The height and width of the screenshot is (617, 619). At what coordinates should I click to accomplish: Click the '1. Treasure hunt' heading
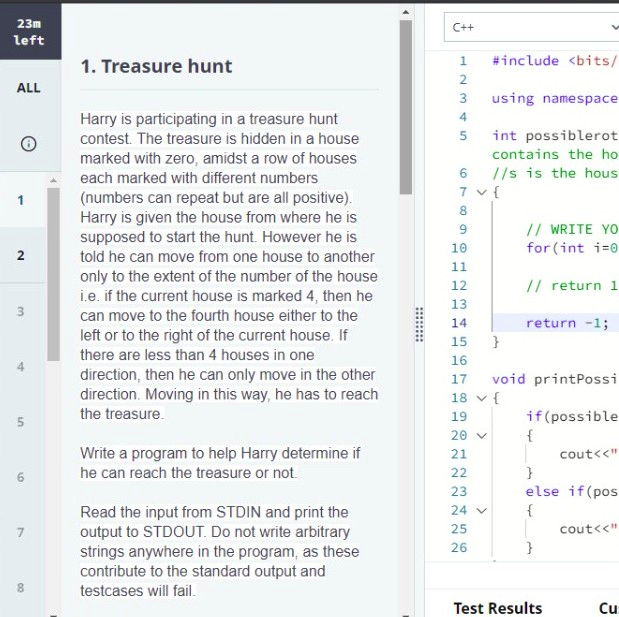point(156,66)
